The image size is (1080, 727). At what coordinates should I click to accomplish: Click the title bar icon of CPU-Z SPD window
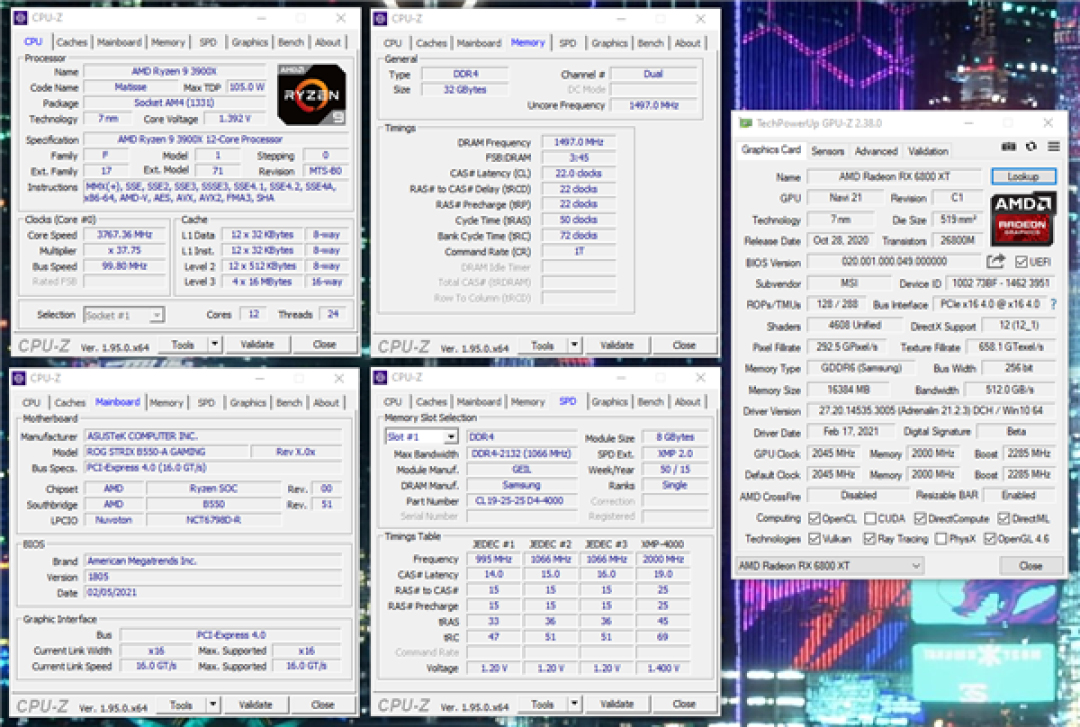[380, 377]
